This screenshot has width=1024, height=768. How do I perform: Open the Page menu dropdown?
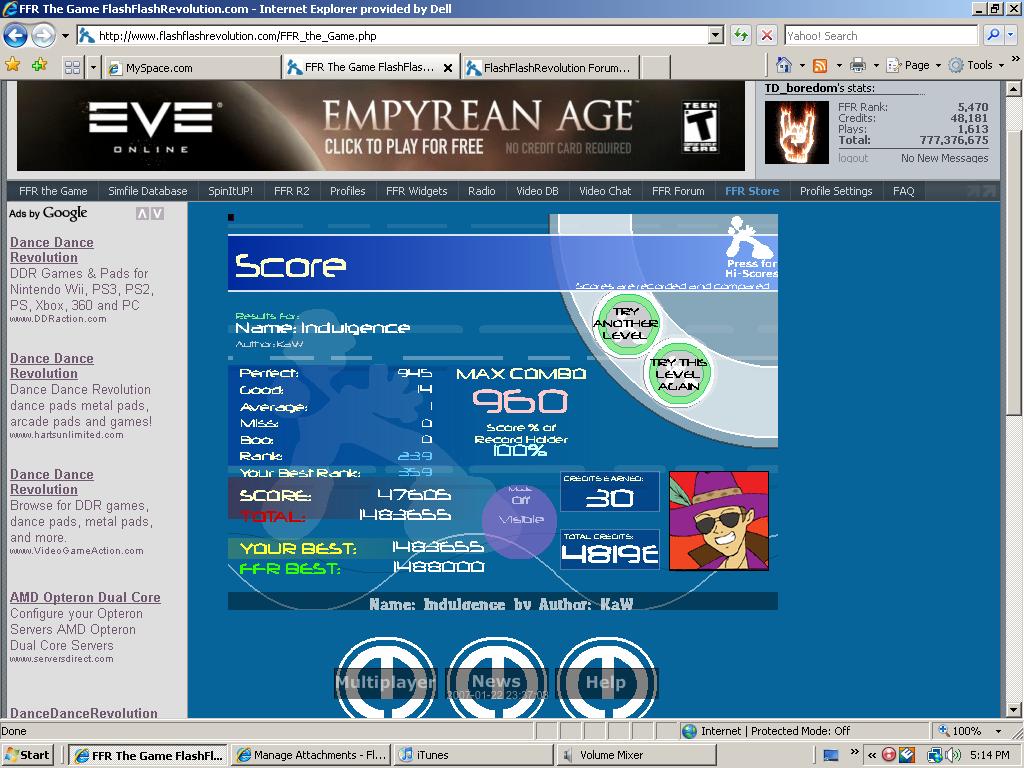point(914,65)
